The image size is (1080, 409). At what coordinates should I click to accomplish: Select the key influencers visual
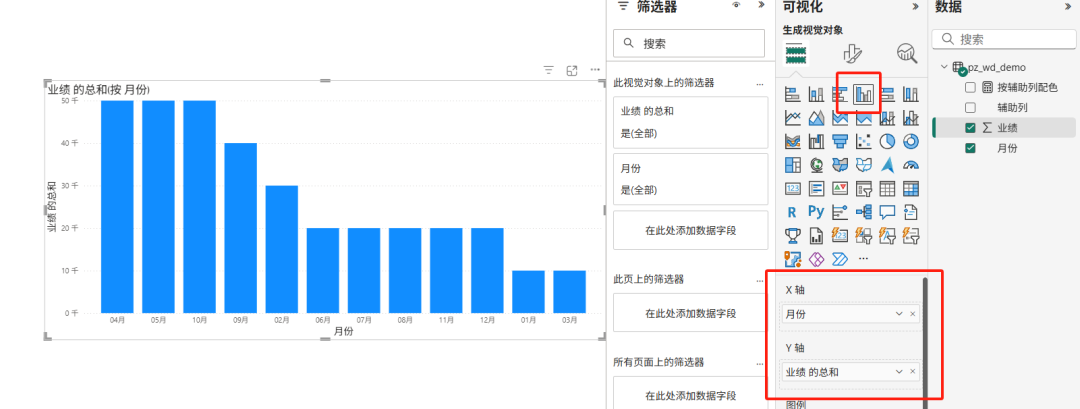pos(840,212)
